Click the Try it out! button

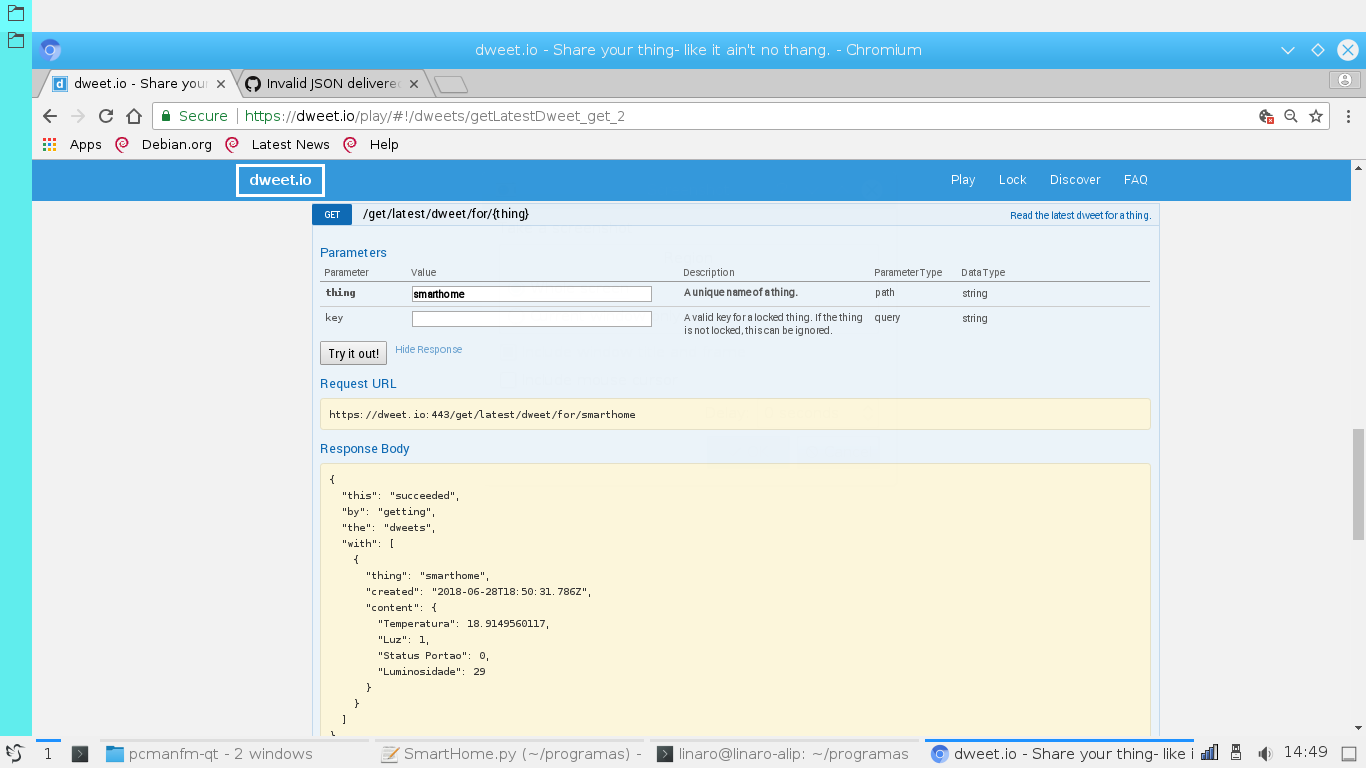point(354,353)
